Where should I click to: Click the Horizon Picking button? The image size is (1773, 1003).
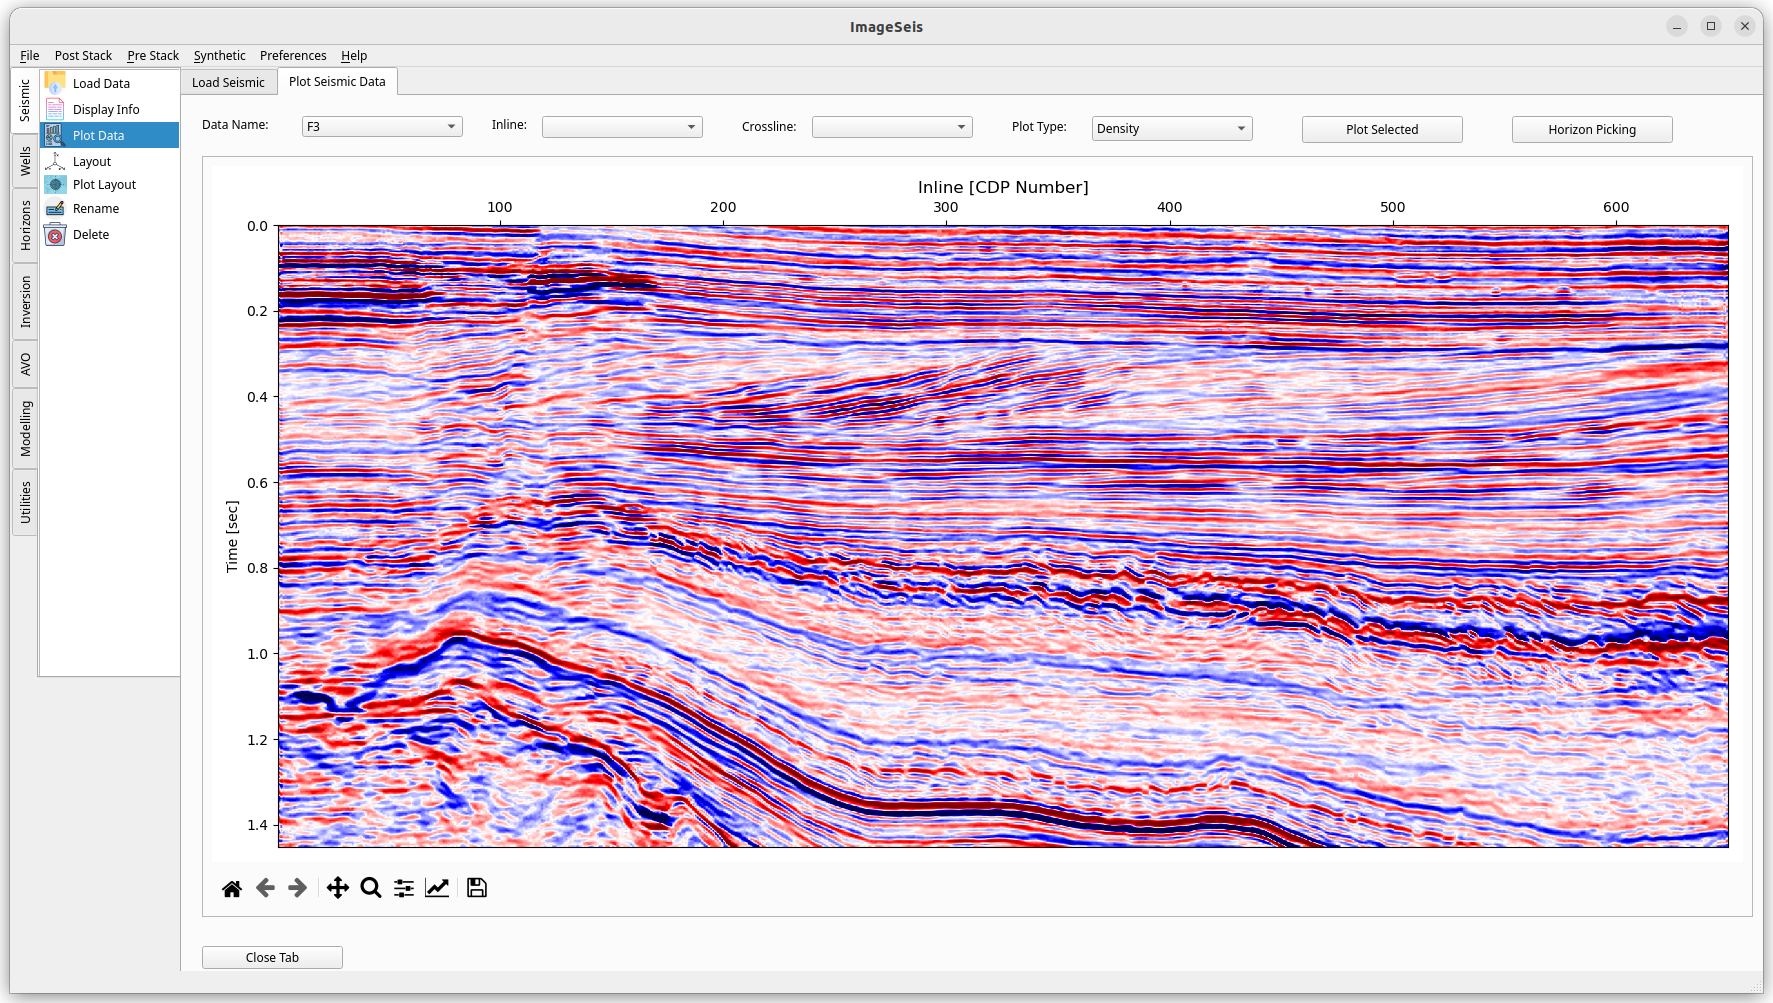[x=1591, y=130]
